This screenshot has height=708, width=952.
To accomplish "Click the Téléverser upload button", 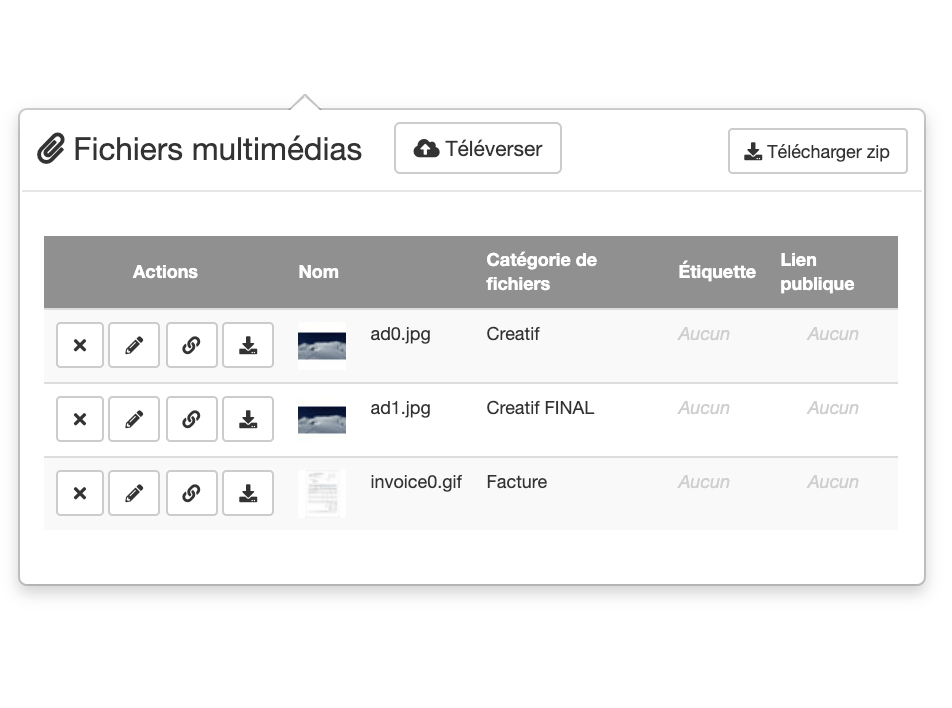I will point(478,149).
